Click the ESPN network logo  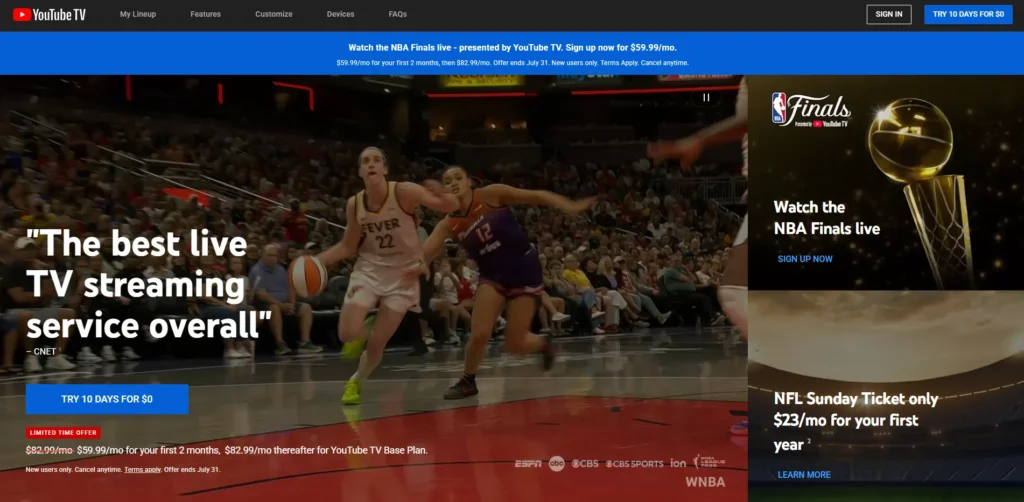[528, 463]
